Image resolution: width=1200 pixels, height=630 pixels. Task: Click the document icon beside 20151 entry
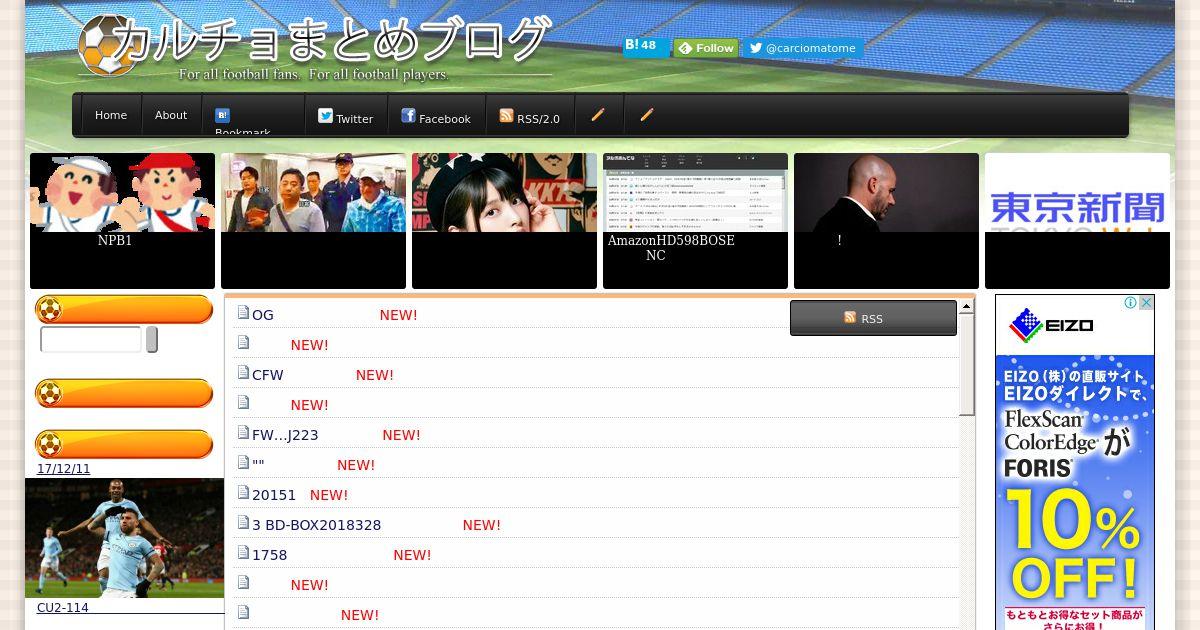(243, 493)
